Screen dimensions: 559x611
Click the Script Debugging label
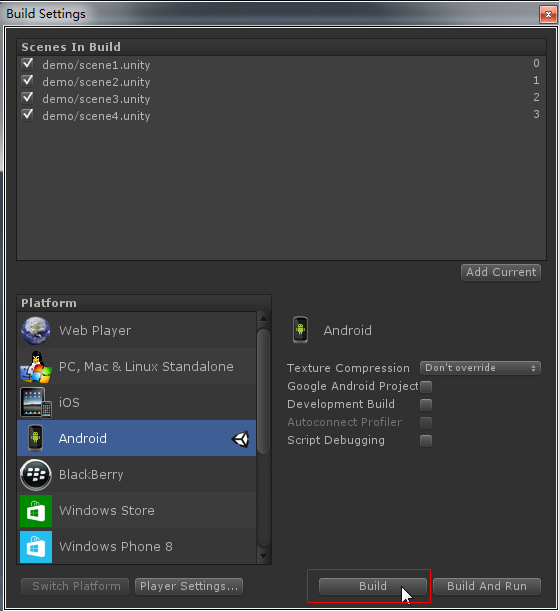pos(336,440)
